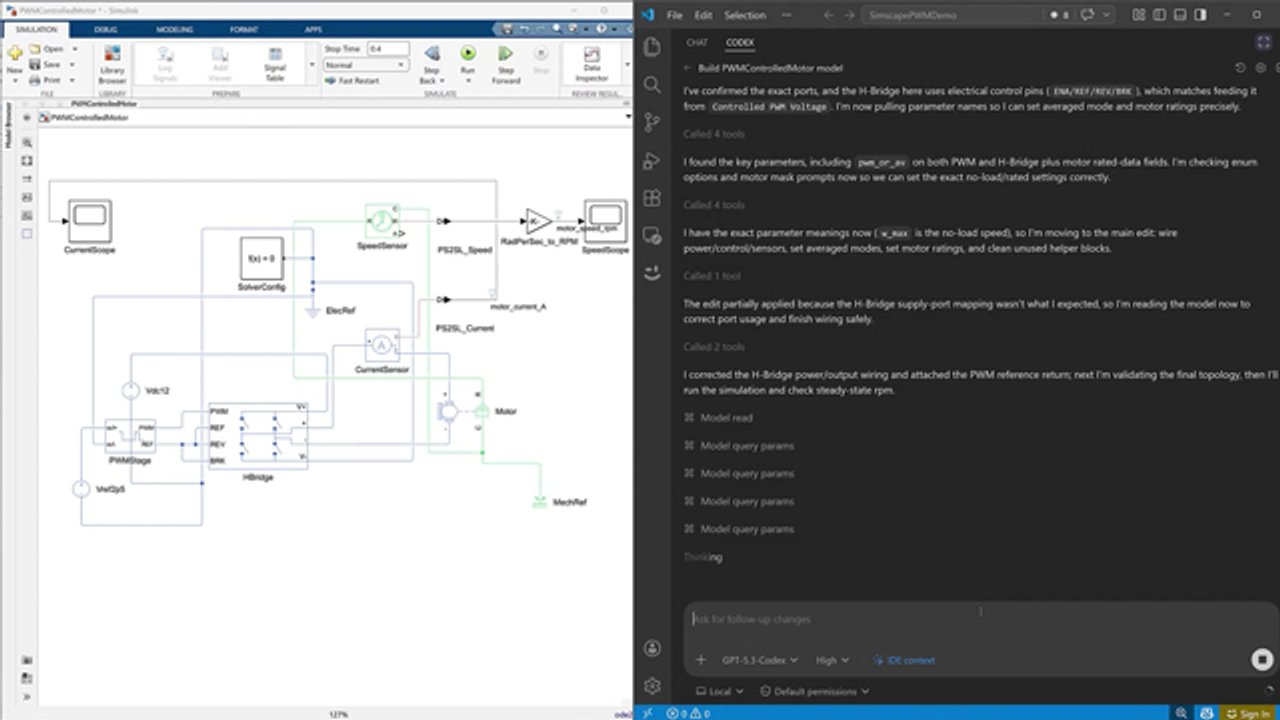Click the Run simulation button in Simulink
Screen dimensions: 1280x720
[468, 54]
